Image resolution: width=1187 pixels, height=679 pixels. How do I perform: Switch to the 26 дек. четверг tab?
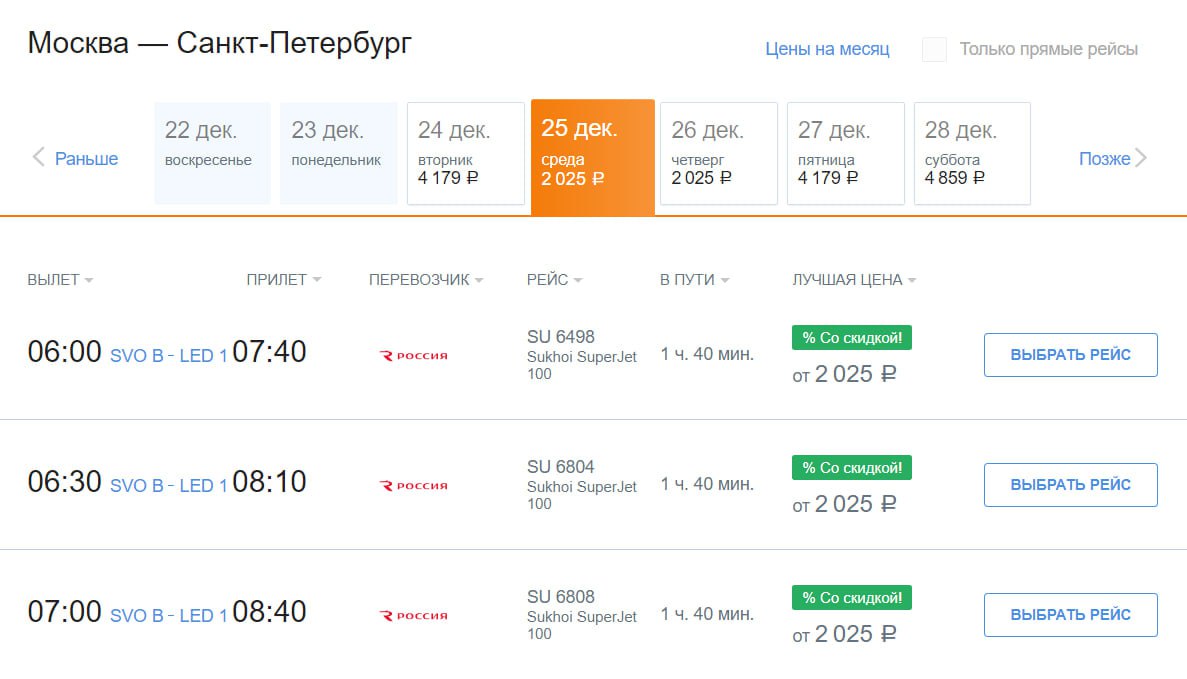click(x=718, y=153)
